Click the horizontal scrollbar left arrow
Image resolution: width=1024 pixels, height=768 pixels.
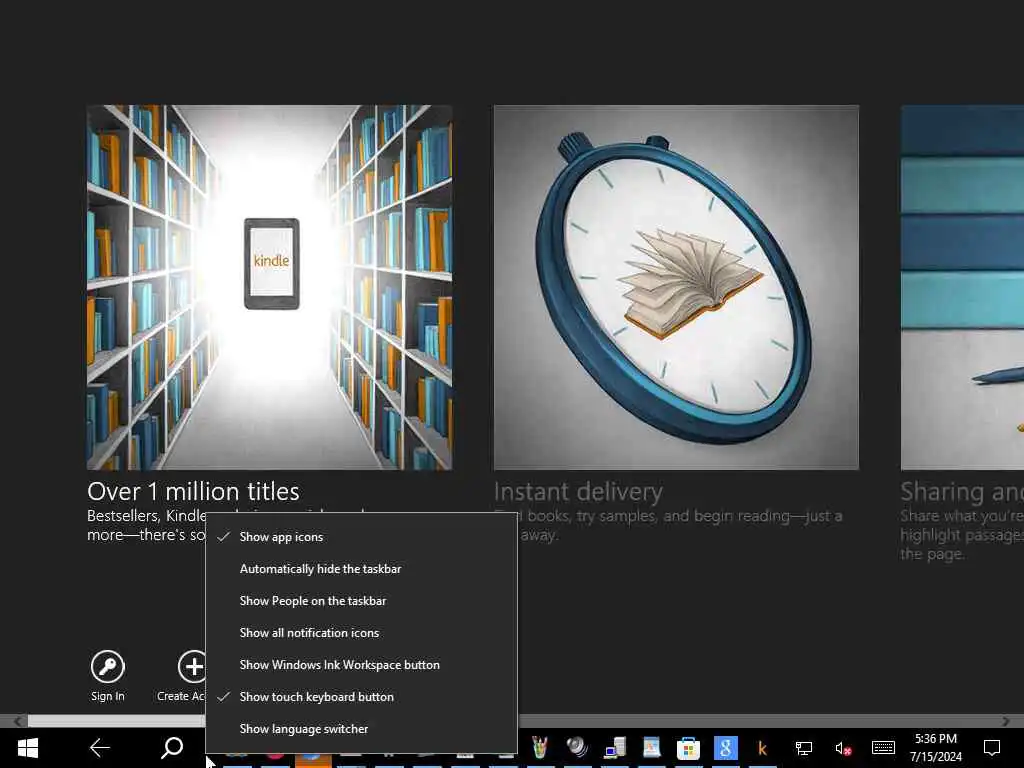(x=18, y=721)
